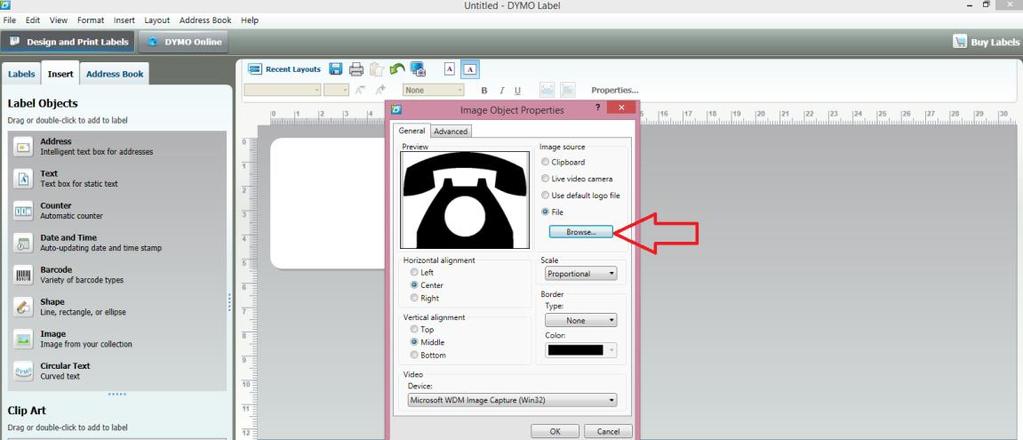Viewport: 1023px width, 440px height.
Task: Select Clipboard as image source
Action: 545,162
